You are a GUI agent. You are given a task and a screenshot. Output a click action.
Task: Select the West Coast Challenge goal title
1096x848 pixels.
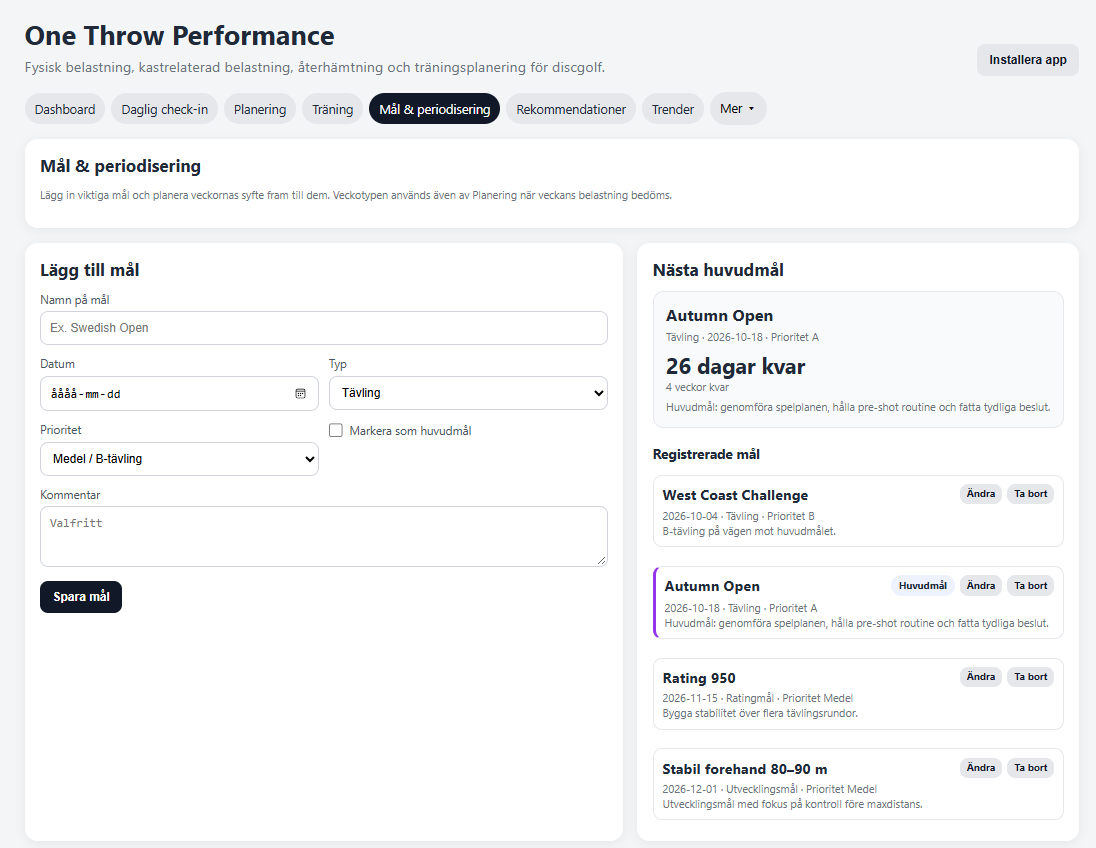tap(735, 496)
